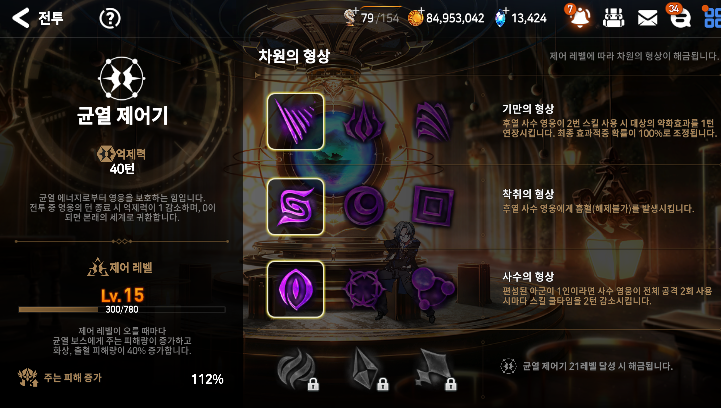Tap the locked crystal form icon
This screenshot has height=408, width=721.
point(368,369)
